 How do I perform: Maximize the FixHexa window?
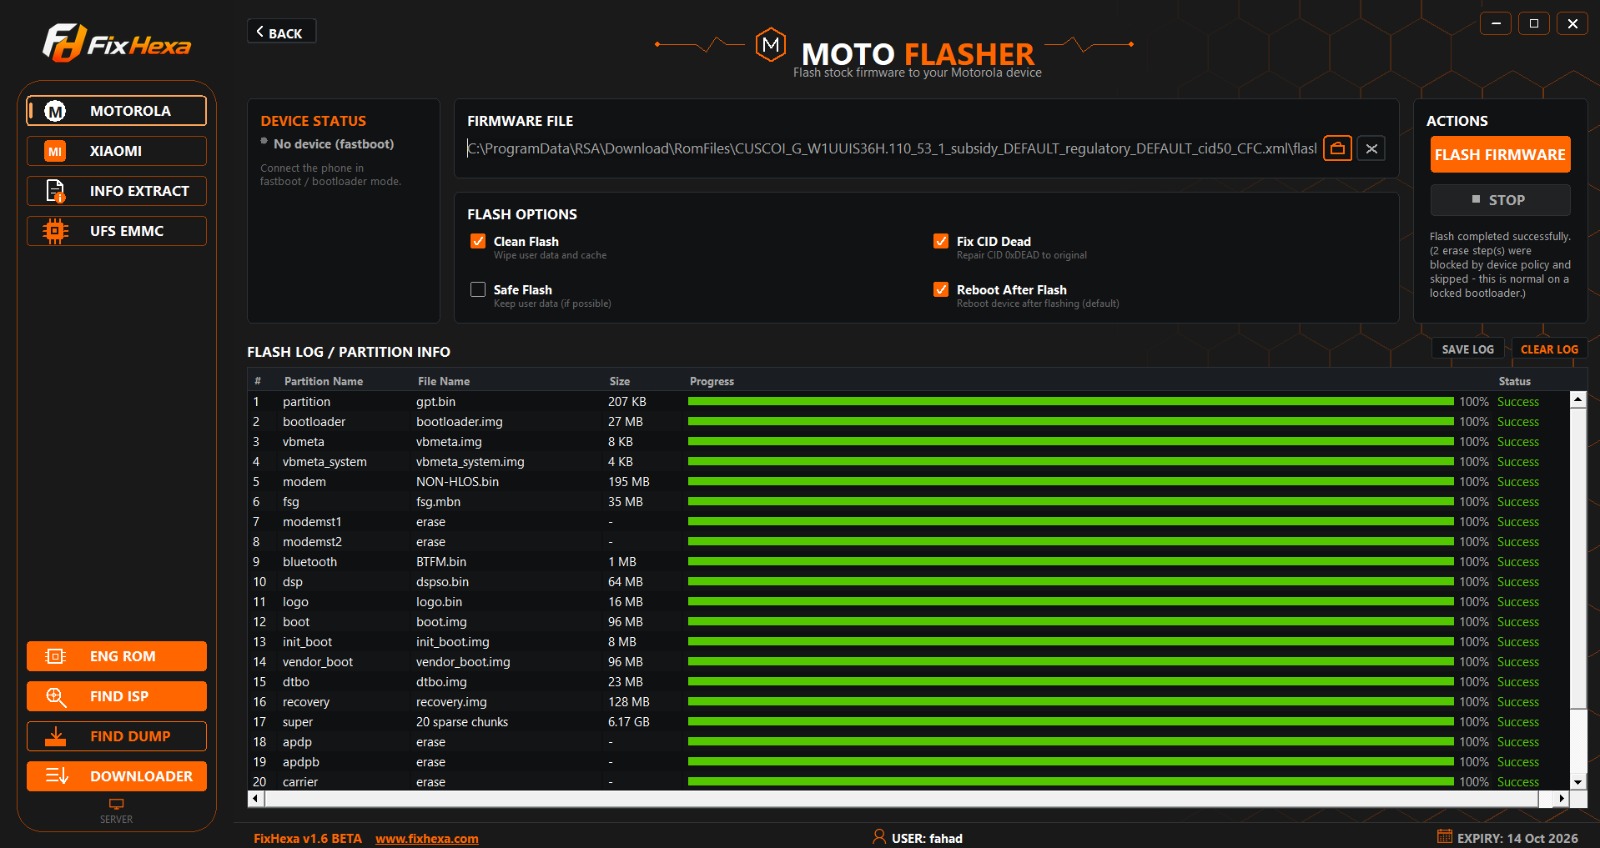(x=1534, y=23)
